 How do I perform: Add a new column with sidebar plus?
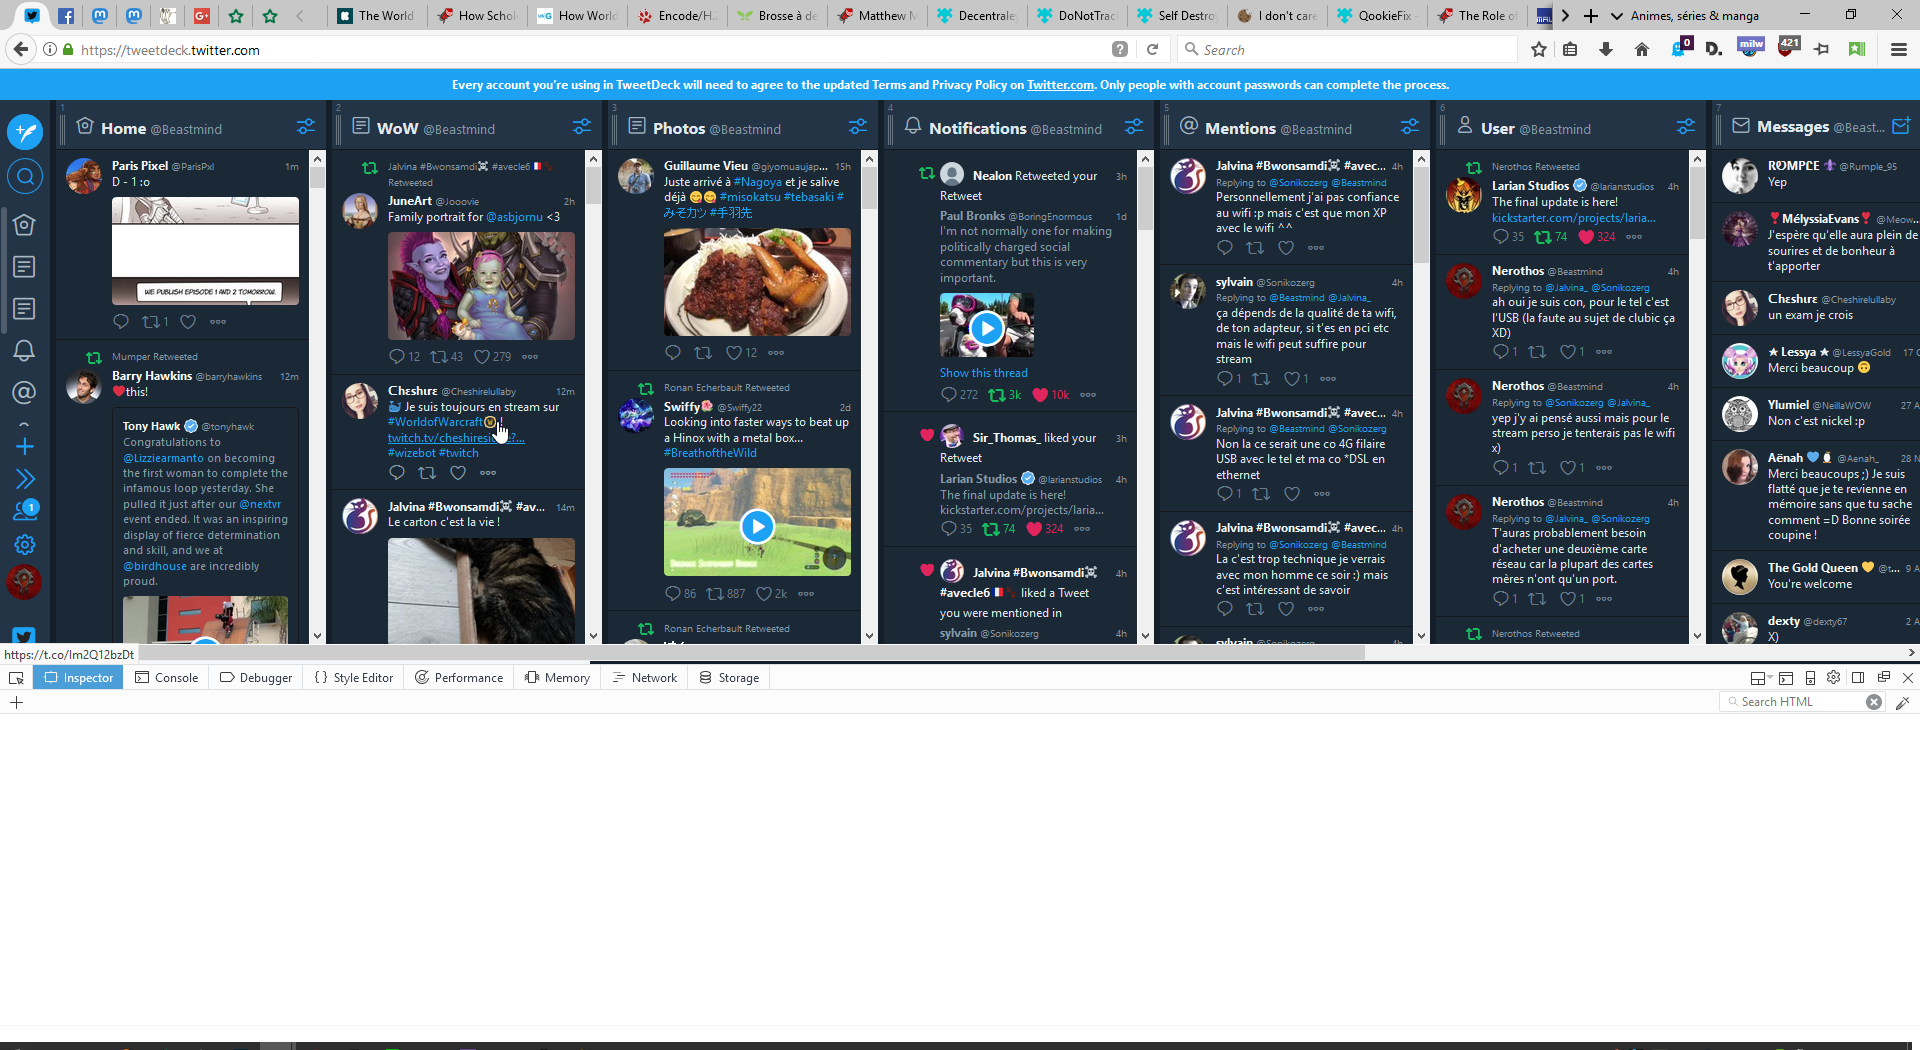pos(25,446)
